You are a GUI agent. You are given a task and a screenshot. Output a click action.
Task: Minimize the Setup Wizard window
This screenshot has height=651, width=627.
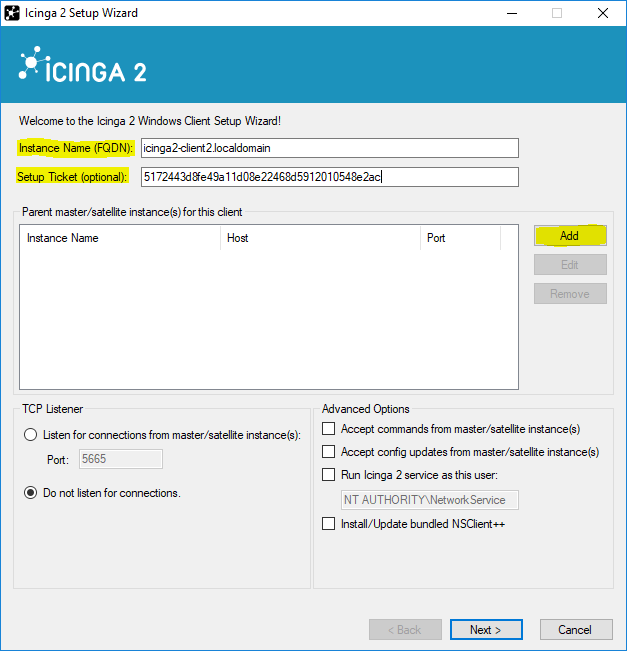coord(512,13)
